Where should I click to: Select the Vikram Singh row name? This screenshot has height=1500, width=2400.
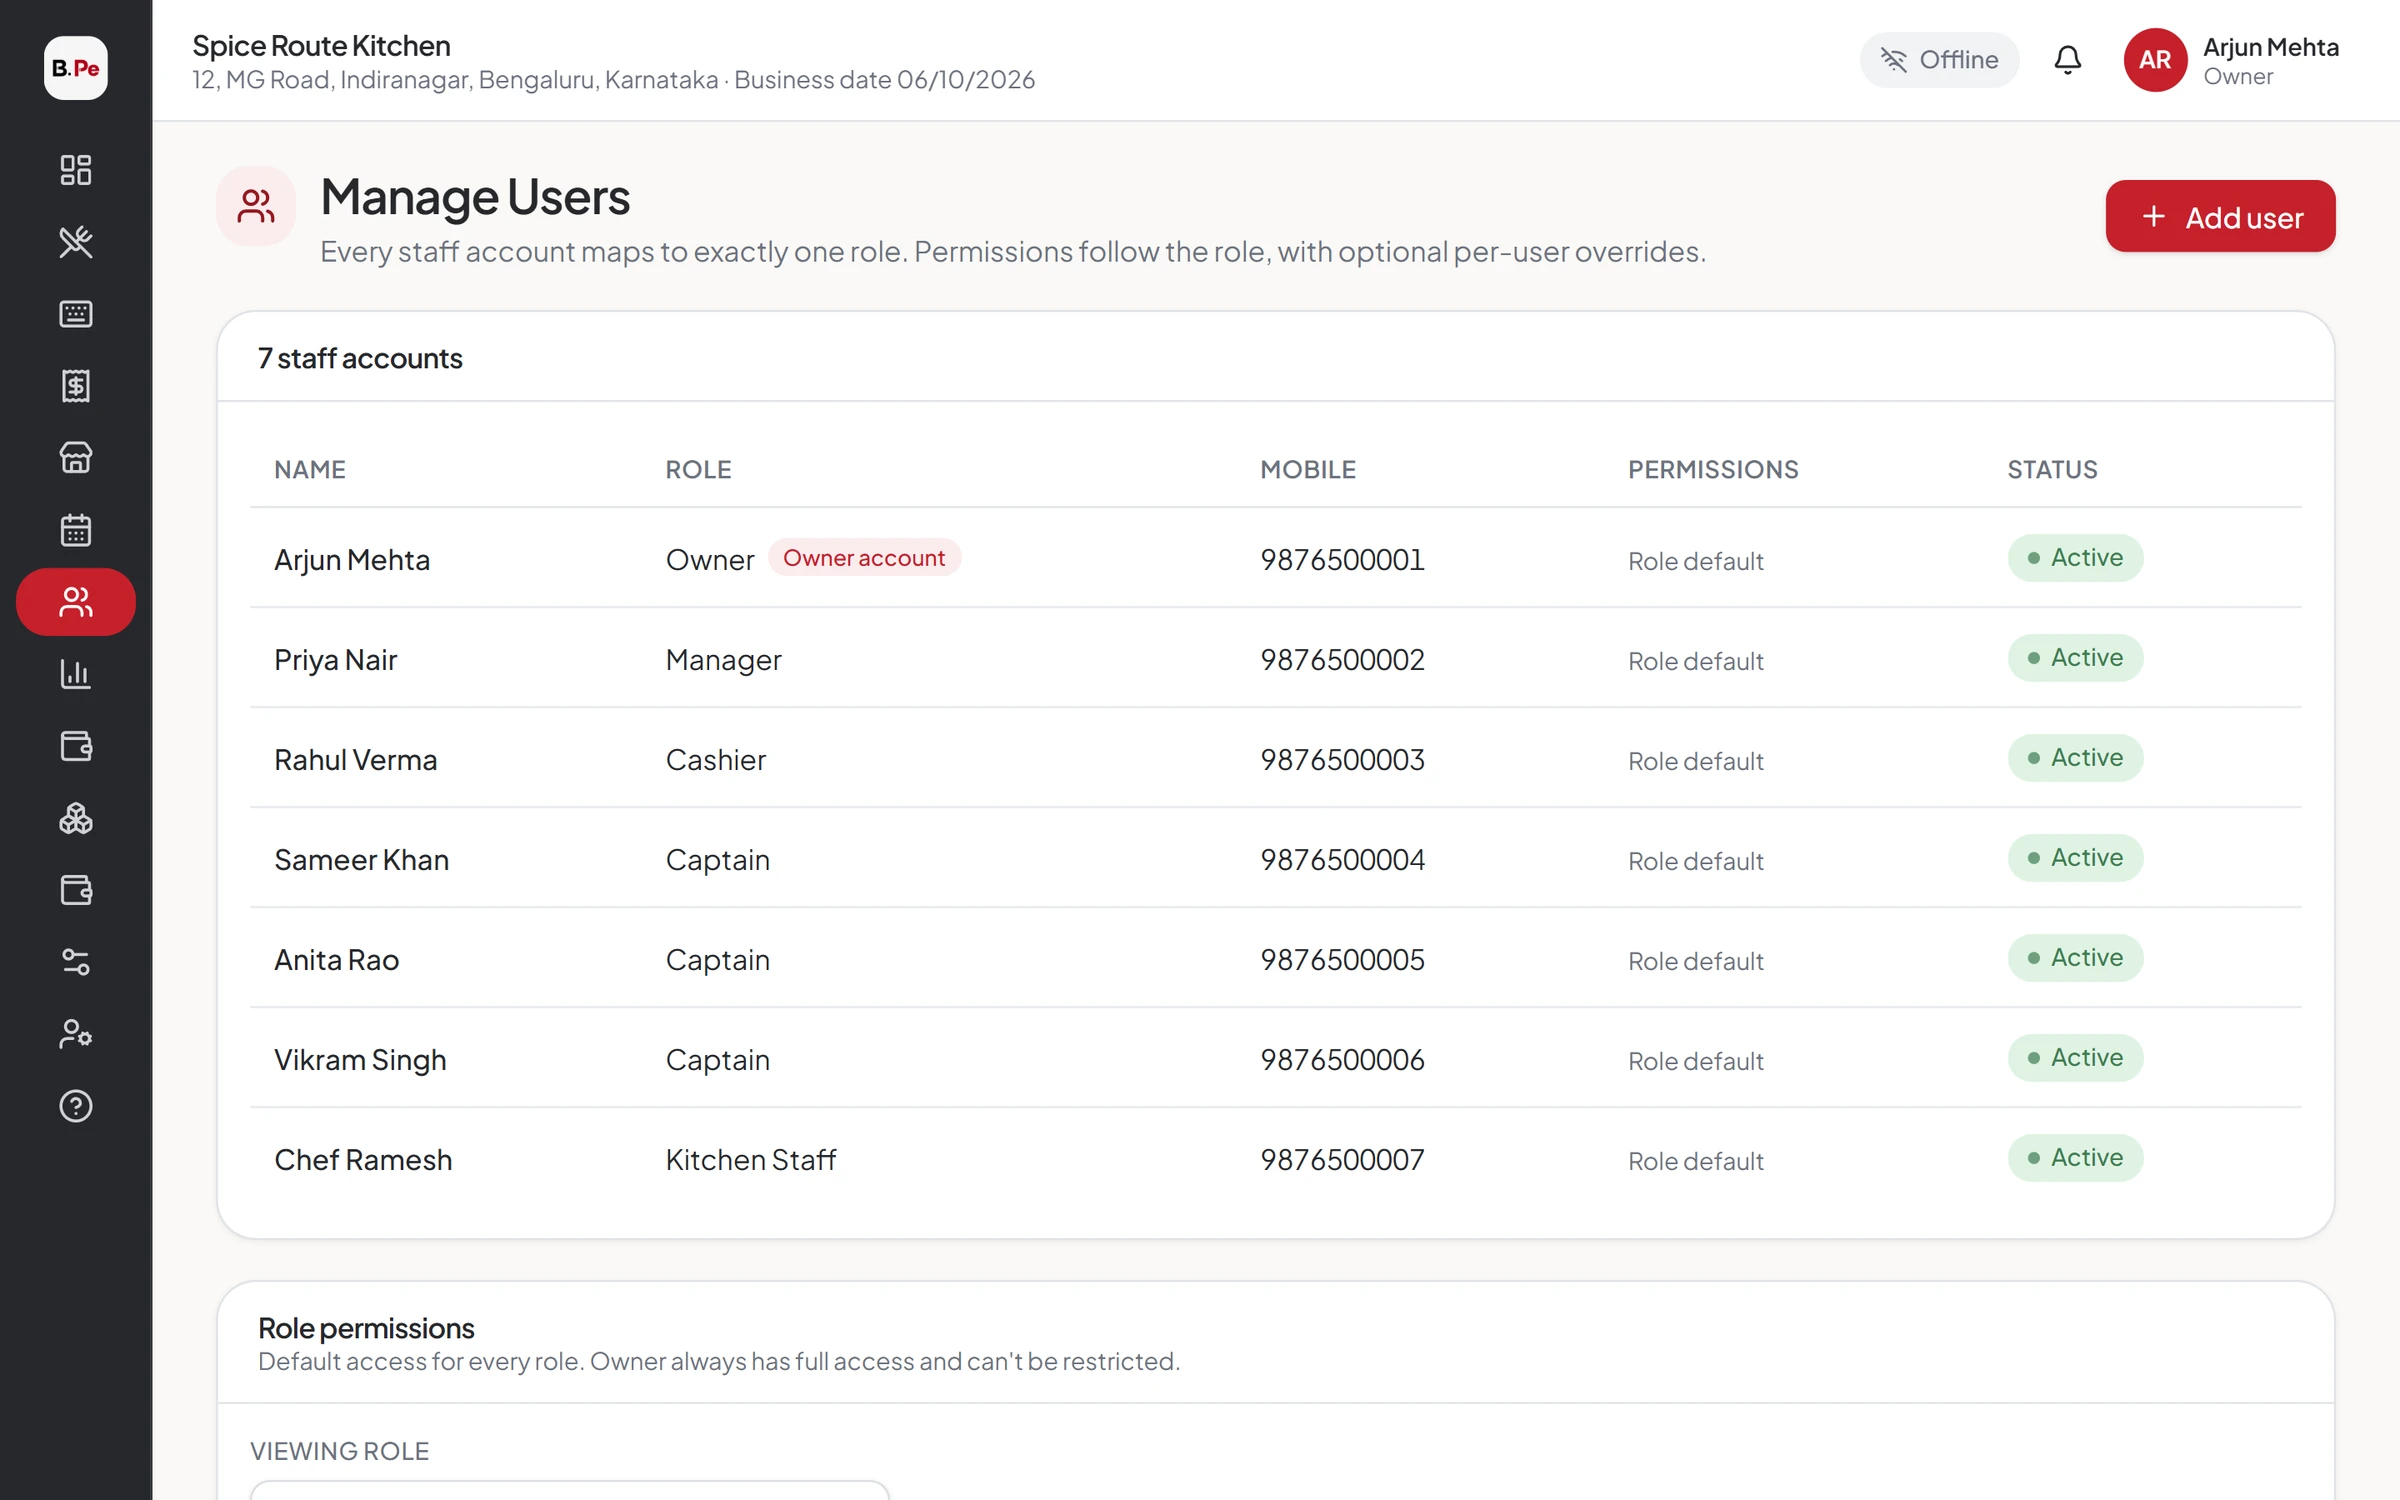pyautogui.click(x=360, y=1060)
